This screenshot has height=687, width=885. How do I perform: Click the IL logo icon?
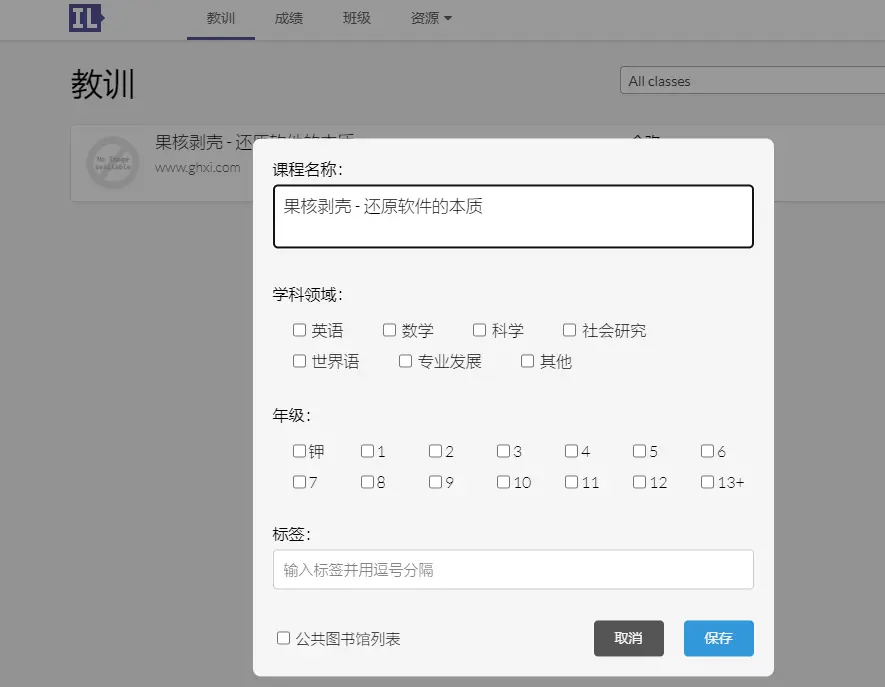(86, 17)
